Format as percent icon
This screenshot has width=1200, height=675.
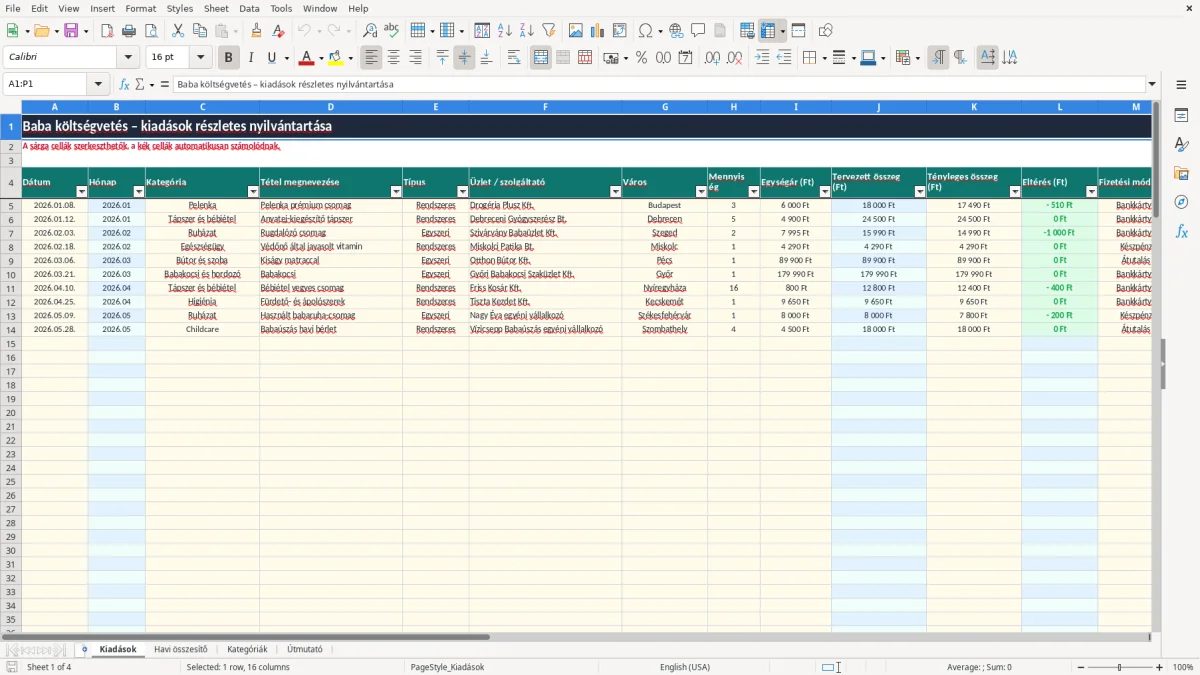pyautogui.click(x=641, y=58)
